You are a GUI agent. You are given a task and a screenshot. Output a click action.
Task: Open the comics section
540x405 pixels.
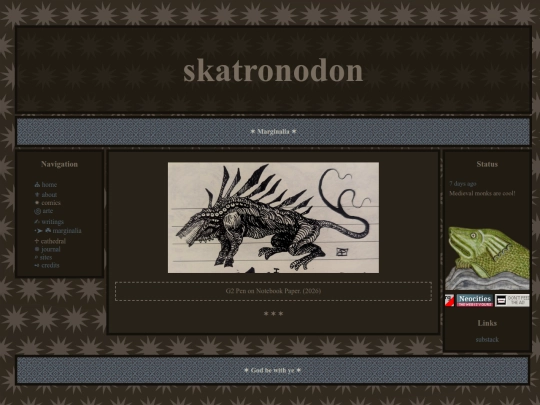point(51,203)
